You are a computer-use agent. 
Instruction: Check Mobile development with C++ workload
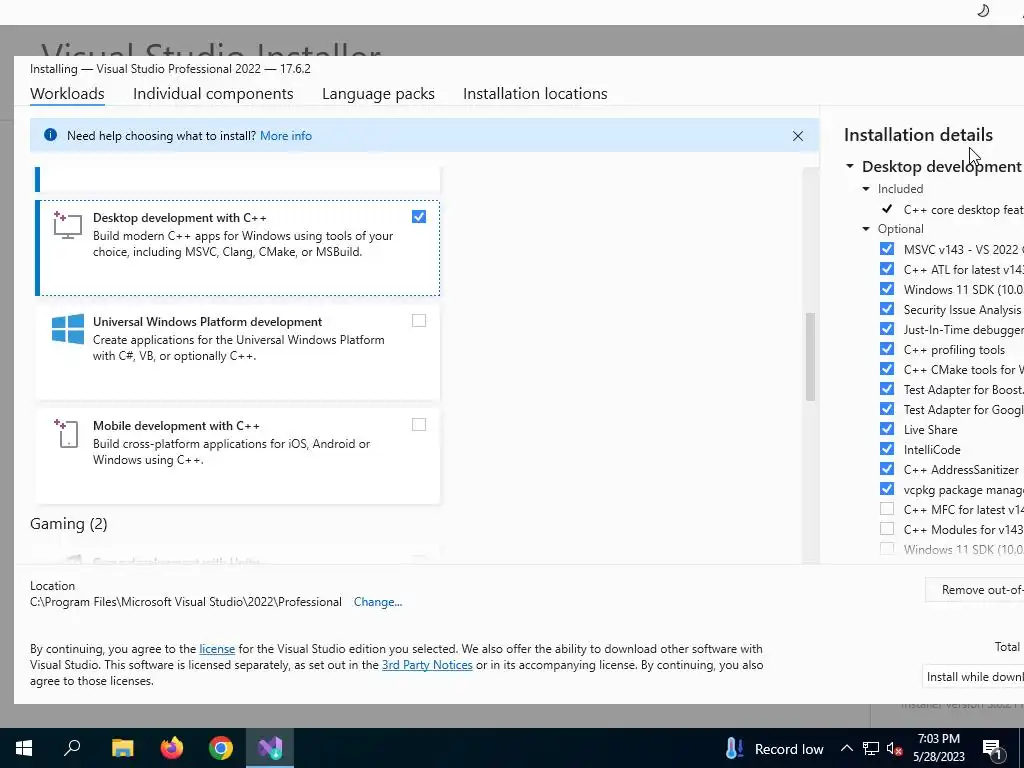pyautogui.click(x=419, y=424)
